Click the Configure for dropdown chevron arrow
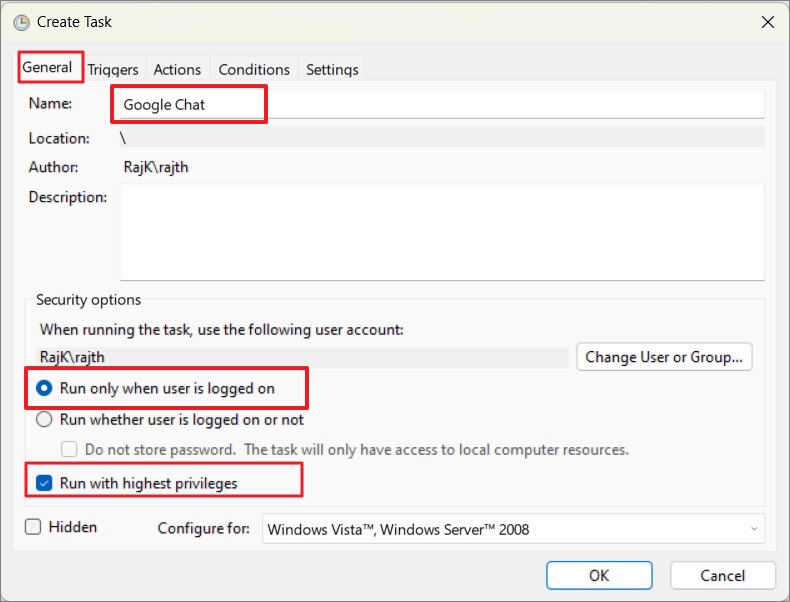 point(754,529)
